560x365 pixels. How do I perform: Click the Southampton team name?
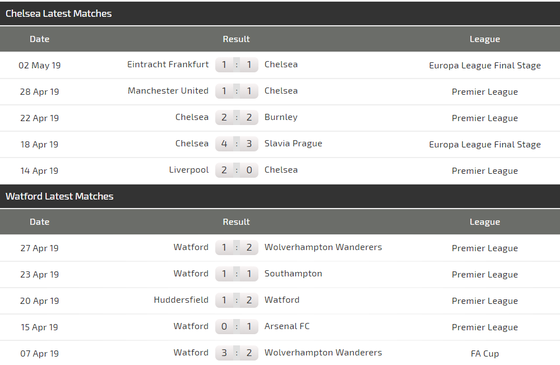[x=293, y=274]
